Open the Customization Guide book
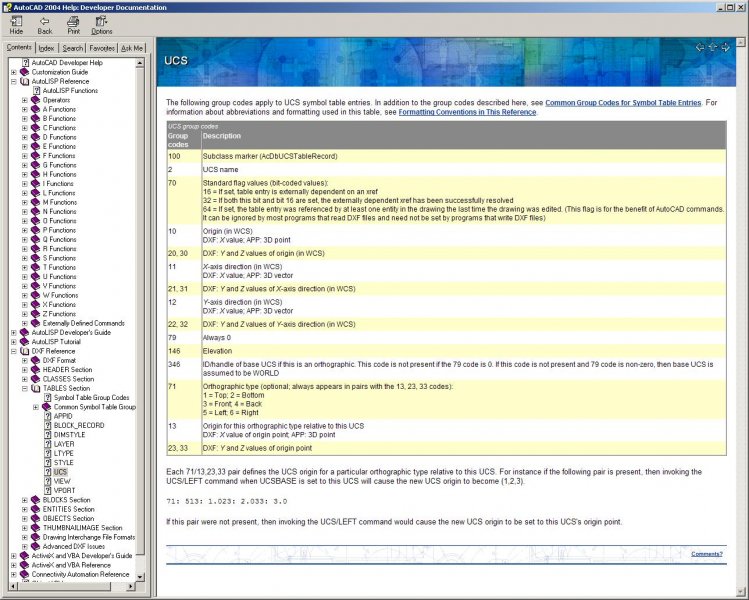Screen dimensions: 749x600 click(59, 72)
